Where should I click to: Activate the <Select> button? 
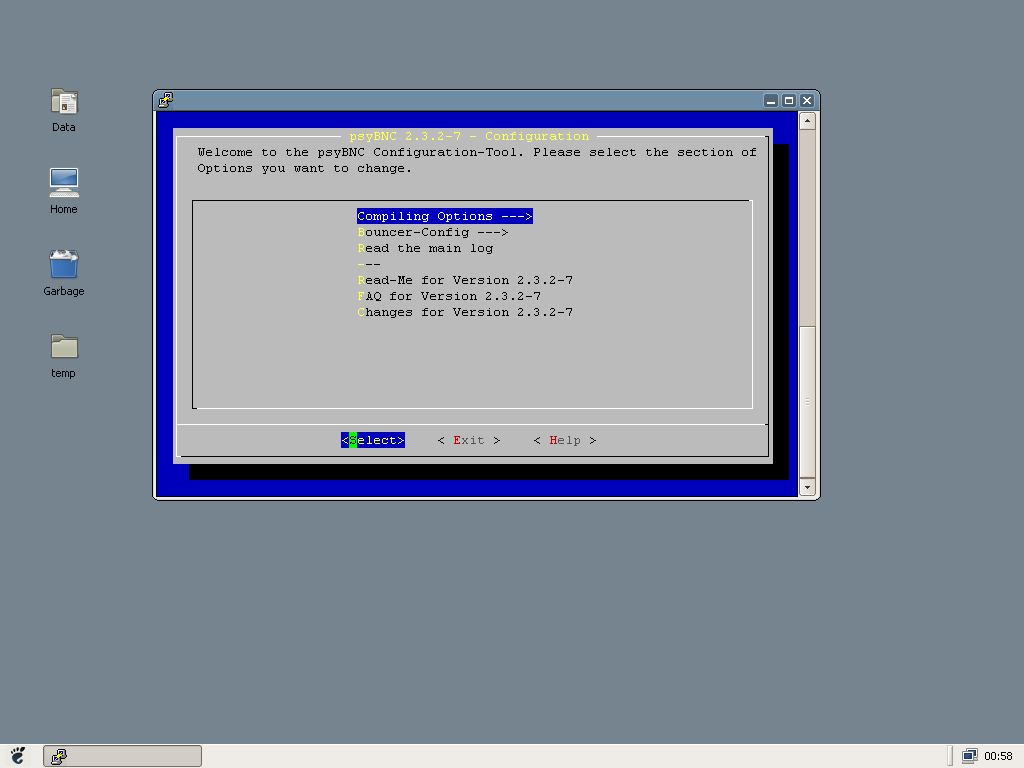[x=373, y=440]
